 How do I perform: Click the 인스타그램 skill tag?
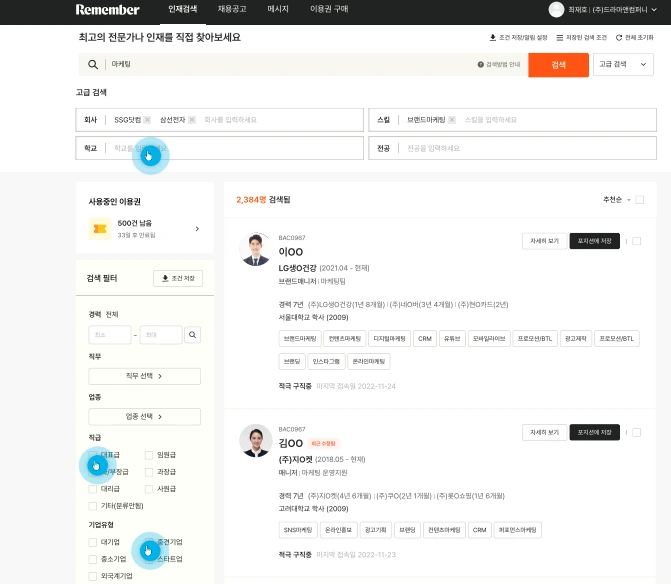pos(326,362)
